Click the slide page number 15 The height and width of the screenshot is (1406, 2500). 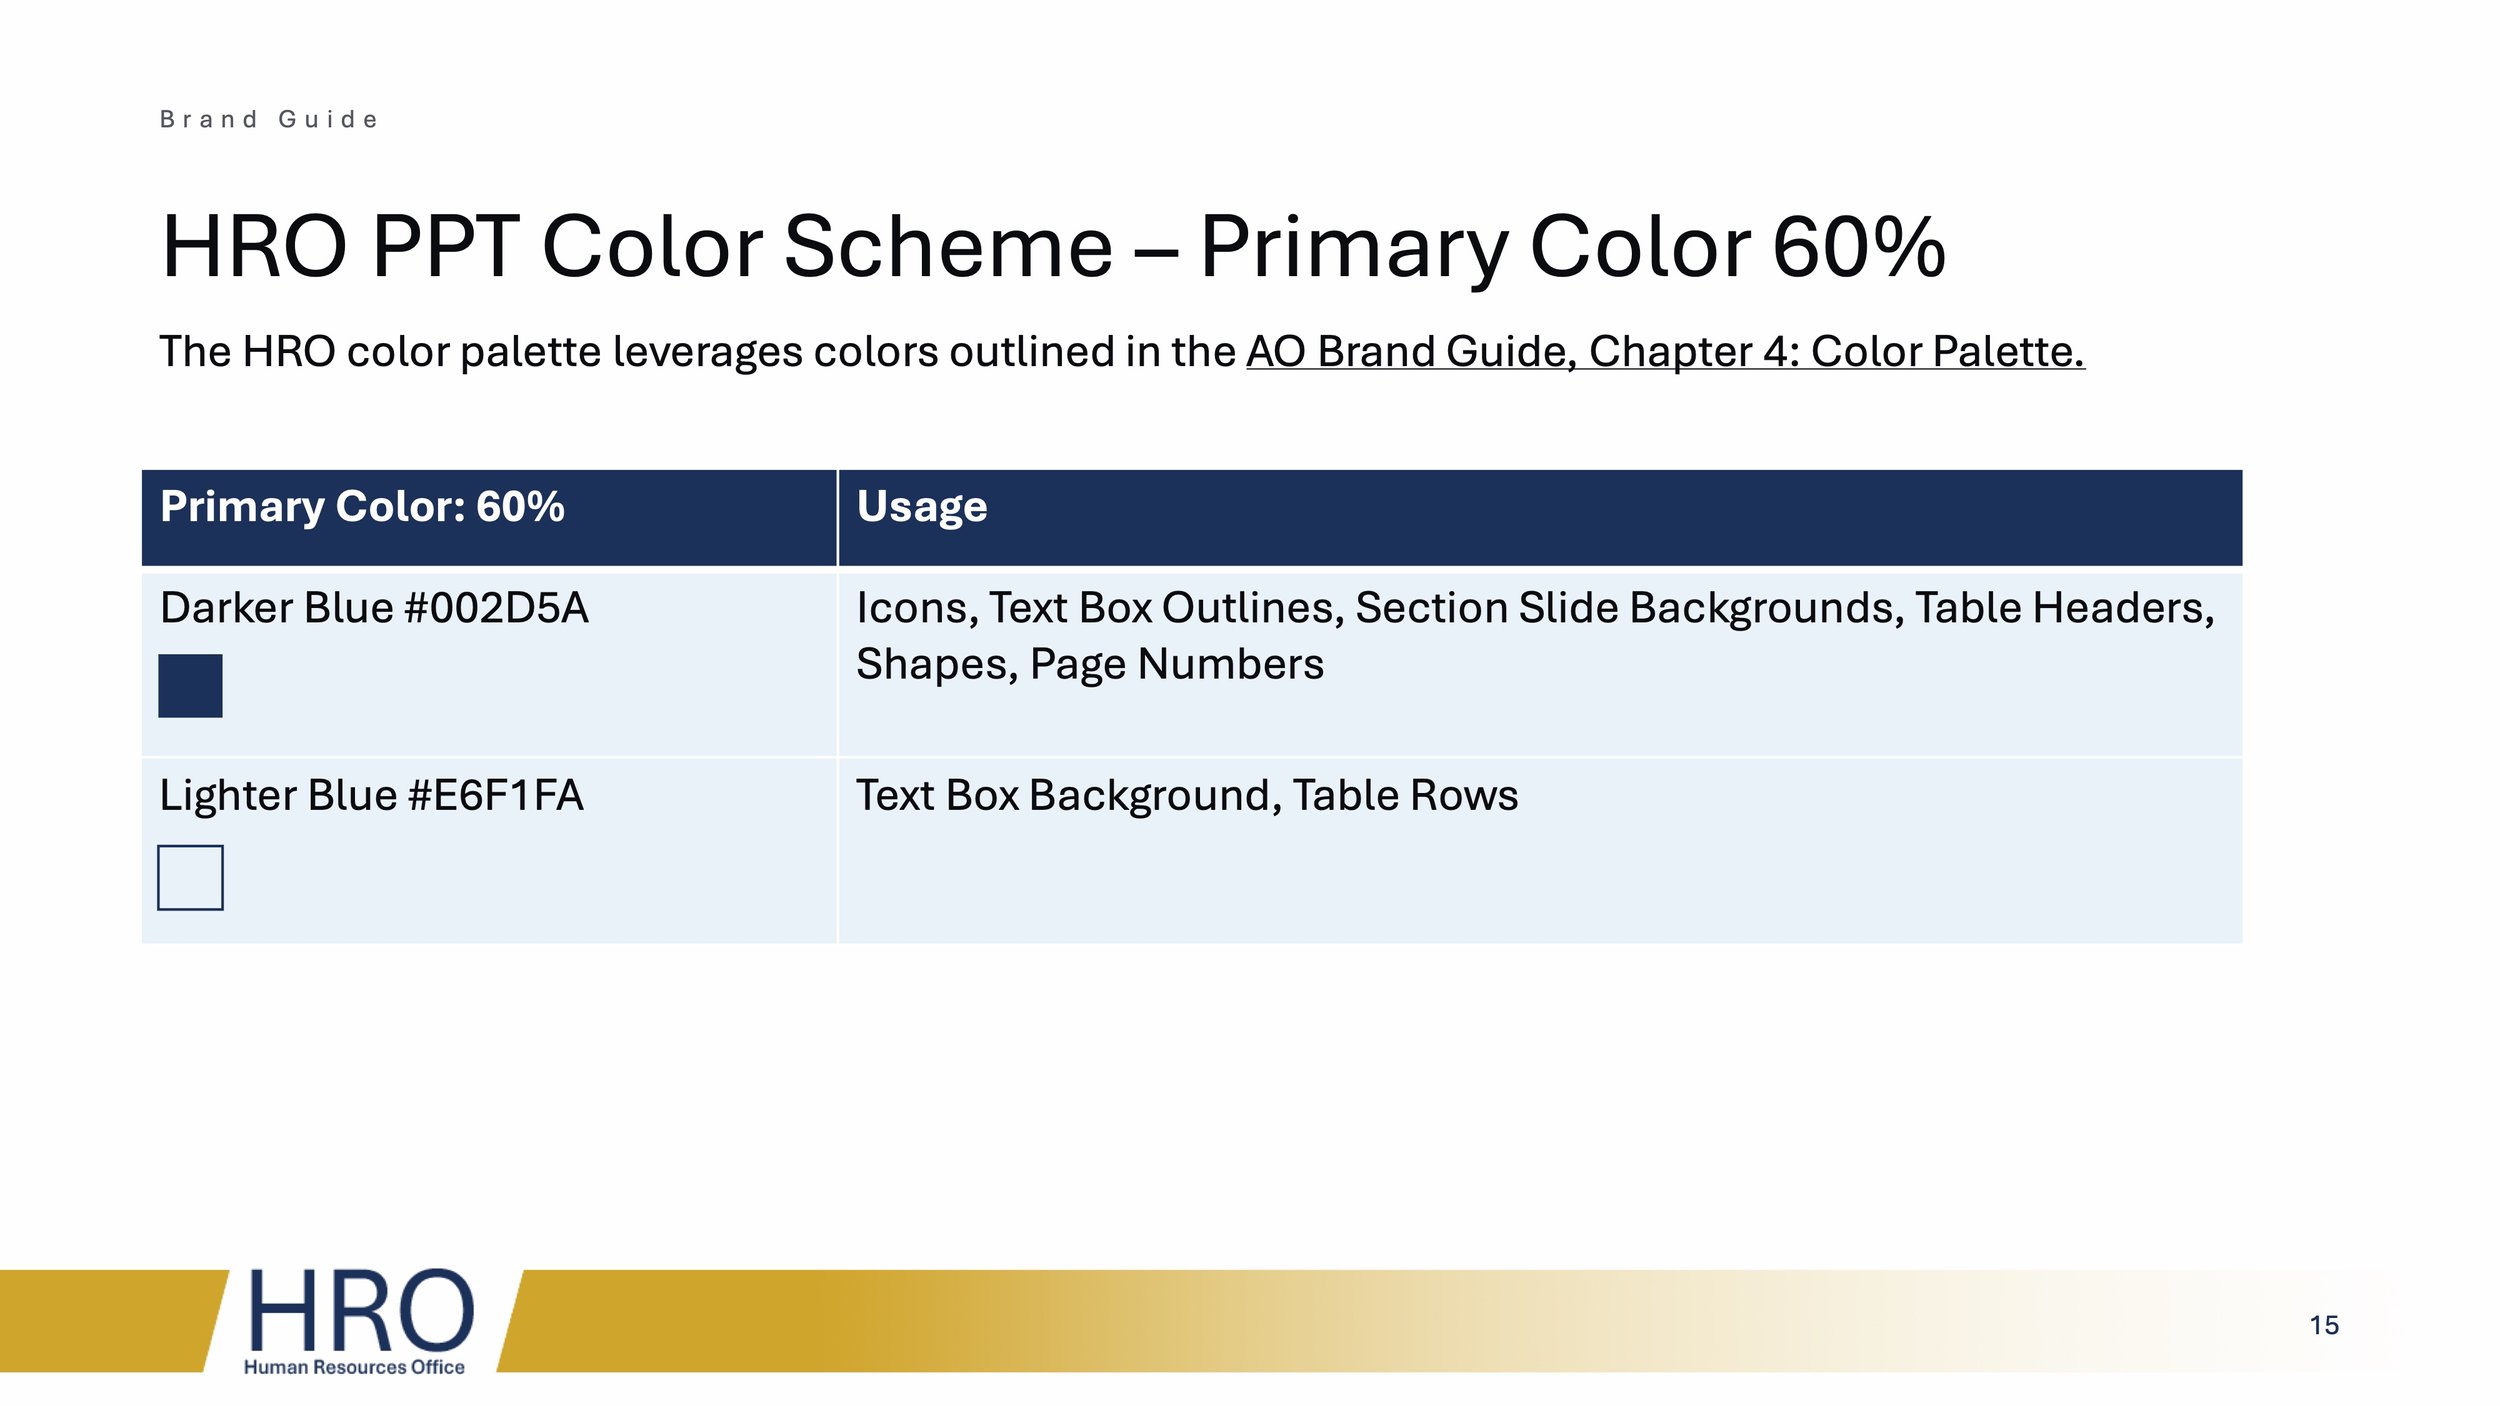pyautogui.click(x=2324, y=1325)
